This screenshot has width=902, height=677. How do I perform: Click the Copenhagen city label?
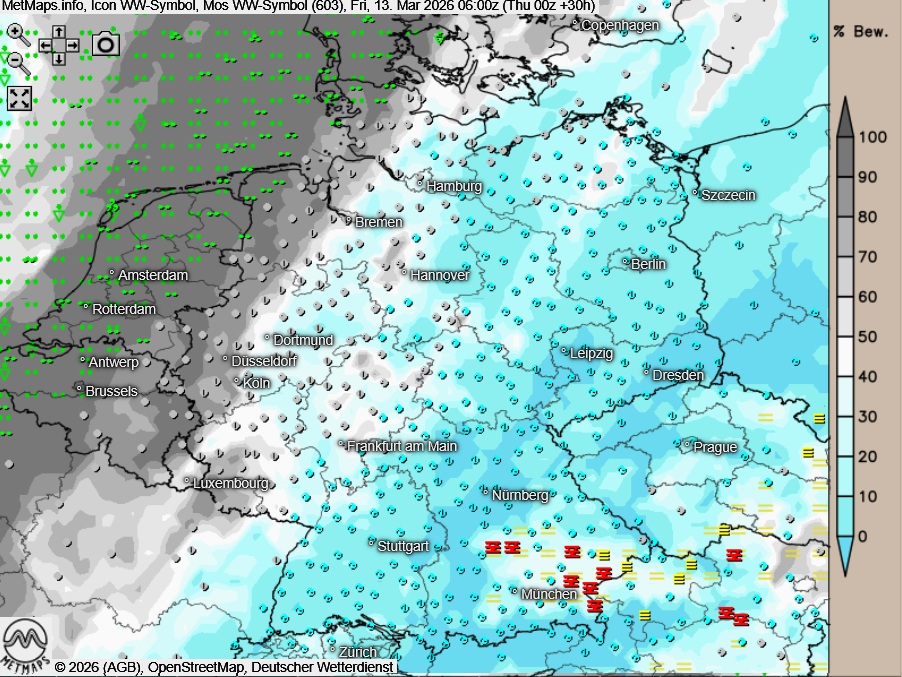point(619,25)
